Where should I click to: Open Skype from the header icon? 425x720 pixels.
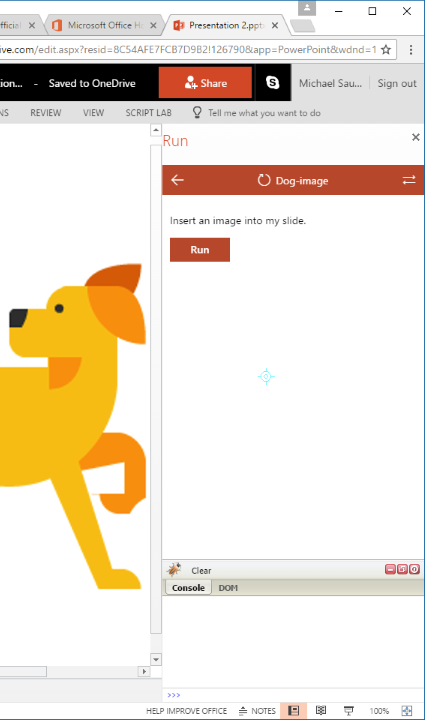point(273,83)
